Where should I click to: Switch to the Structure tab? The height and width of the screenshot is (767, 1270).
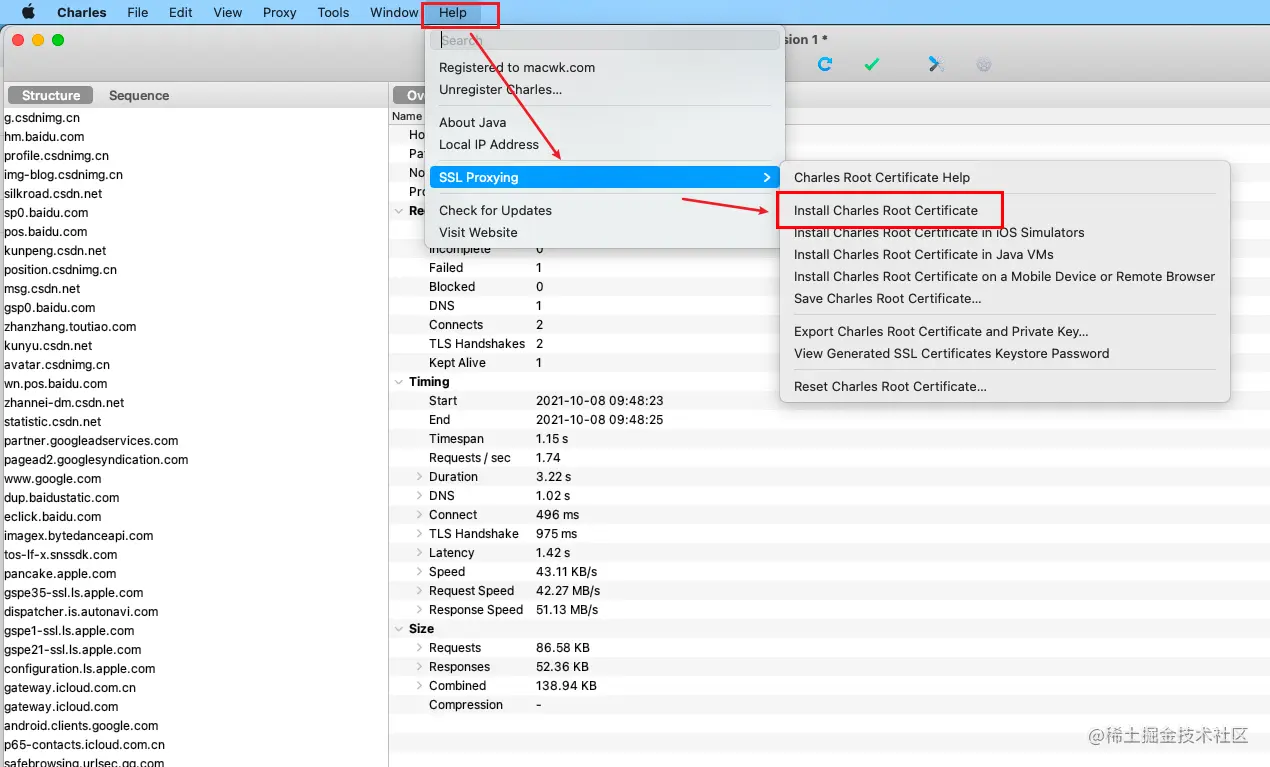click(50, 95)
